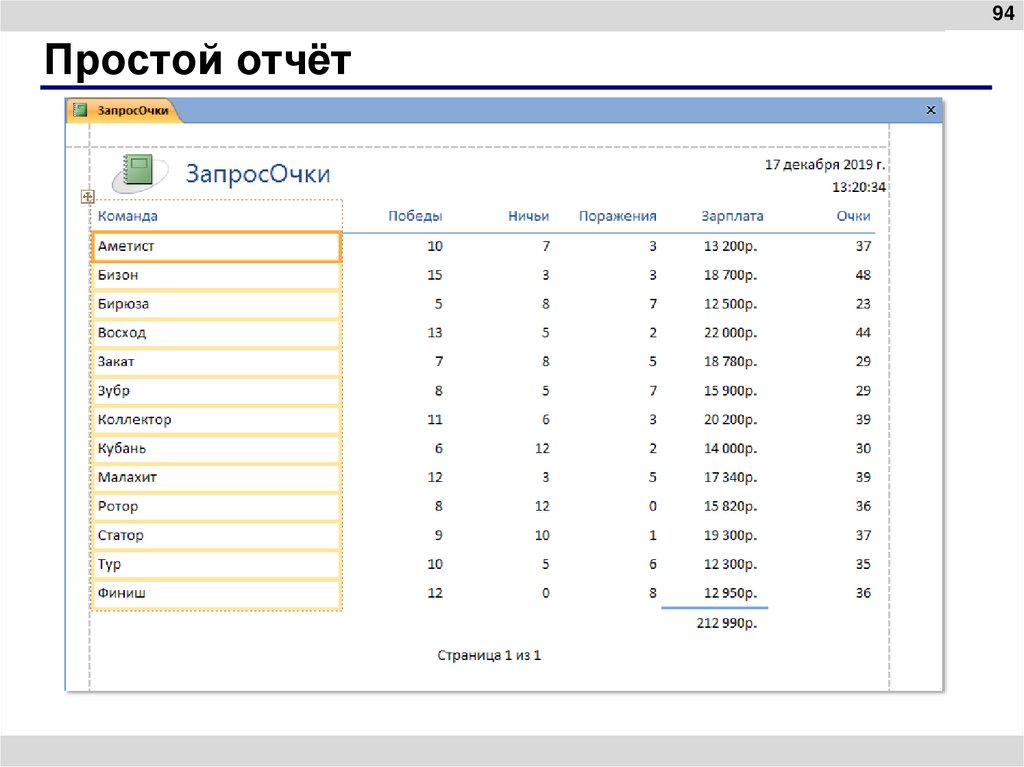The width and height of the screenshot is (1024, 767).
Task: Click the date label 17 декабря 2019 г.
Action: click(825, 165)
